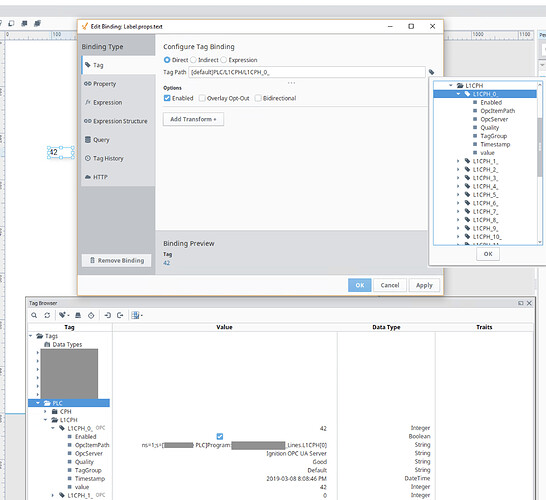546x500 pixels.
Task: Click the tag browse icon beside Tag Path
Action: (431, 72)
